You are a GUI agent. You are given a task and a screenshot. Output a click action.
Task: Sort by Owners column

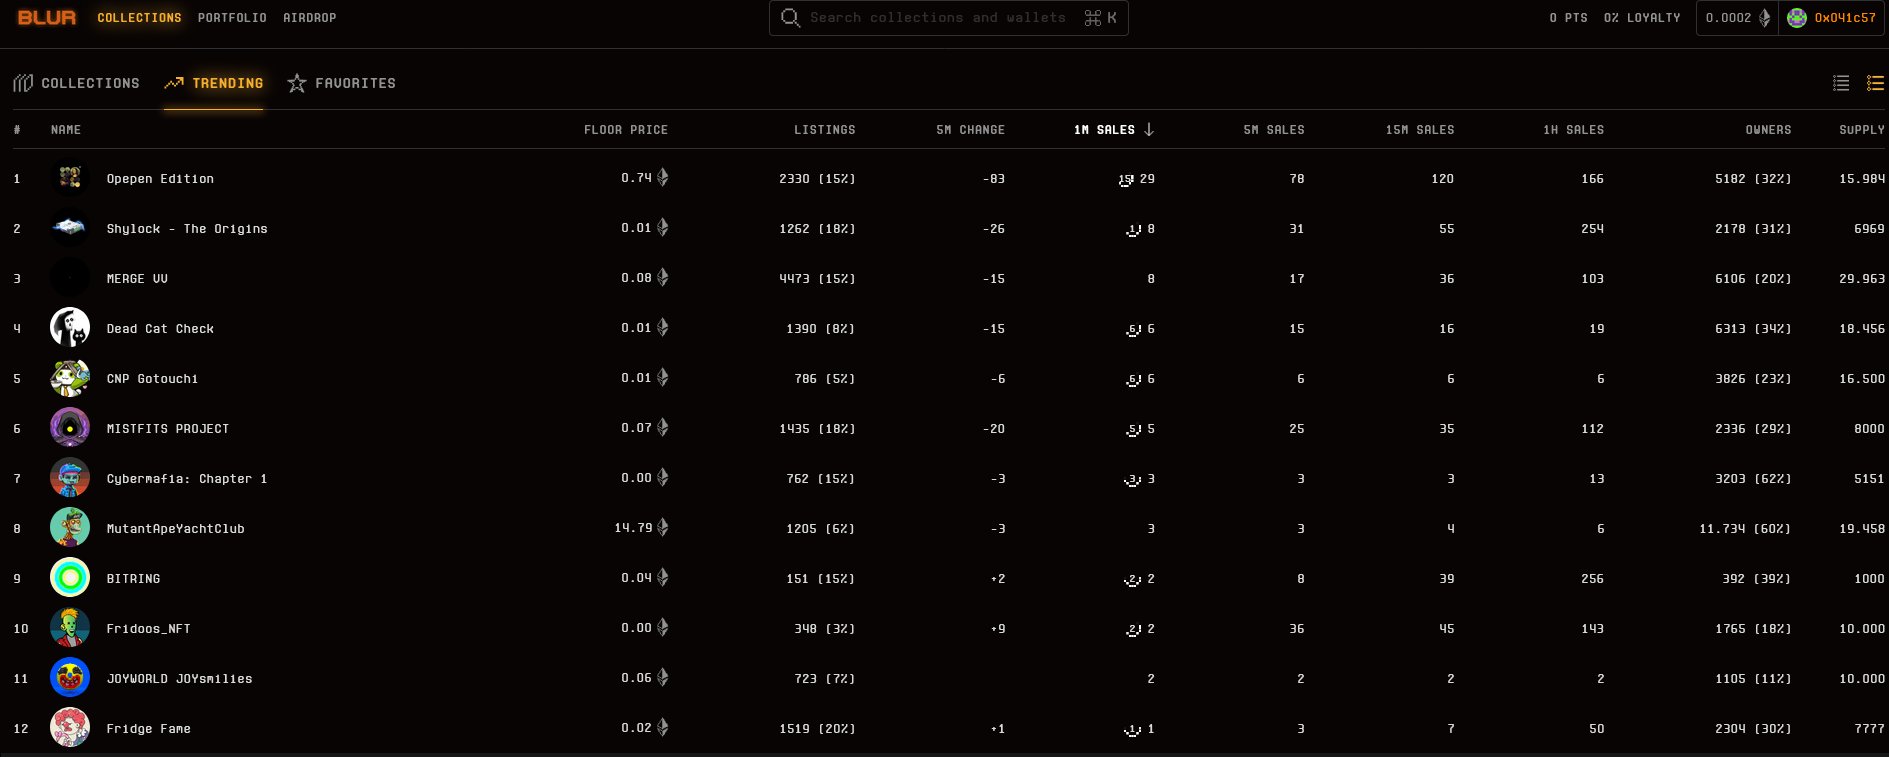1768,130
